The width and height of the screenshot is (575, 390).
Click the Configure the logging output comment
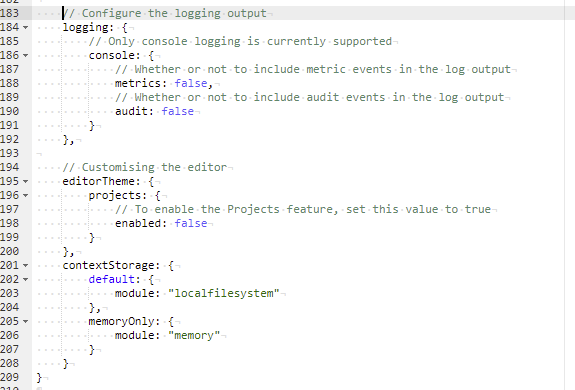coord(165,13)
